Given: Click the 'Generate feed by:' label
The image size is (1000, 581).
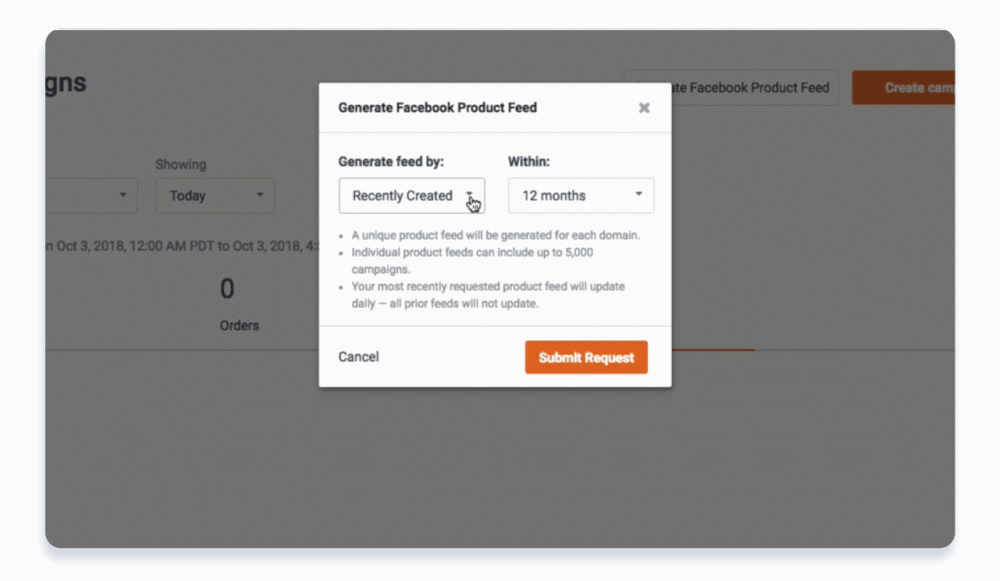Looking at the screenshot, I should pyautogui.click(x=391, y=162).
